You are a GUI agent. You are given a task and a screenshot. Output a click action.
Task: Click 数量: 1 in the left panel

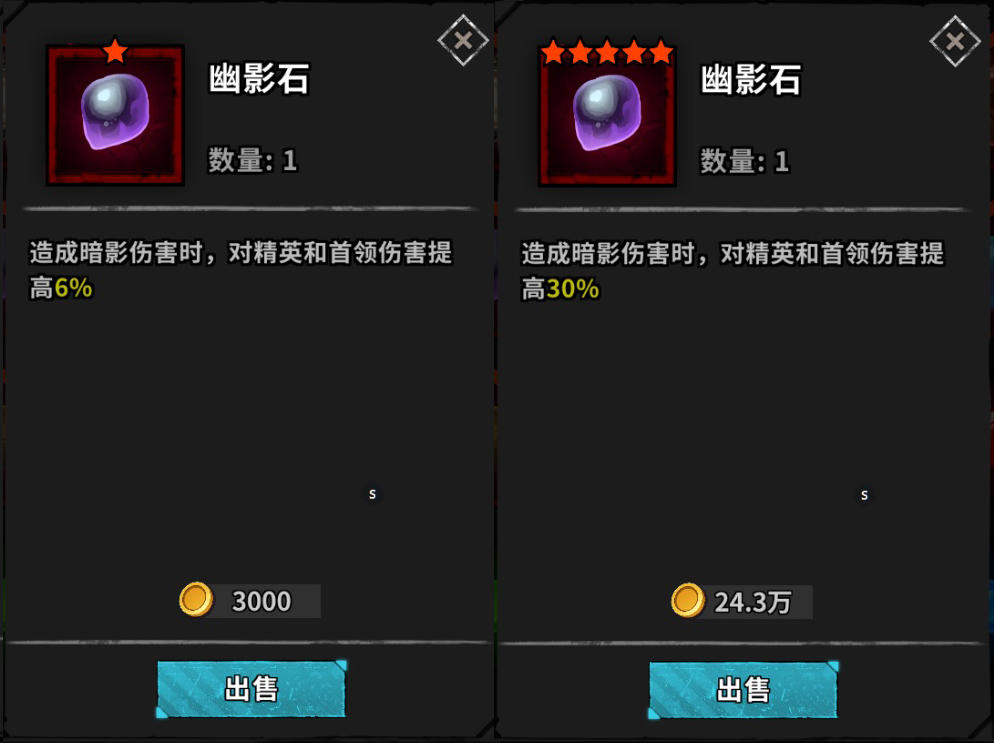[253, 160]
